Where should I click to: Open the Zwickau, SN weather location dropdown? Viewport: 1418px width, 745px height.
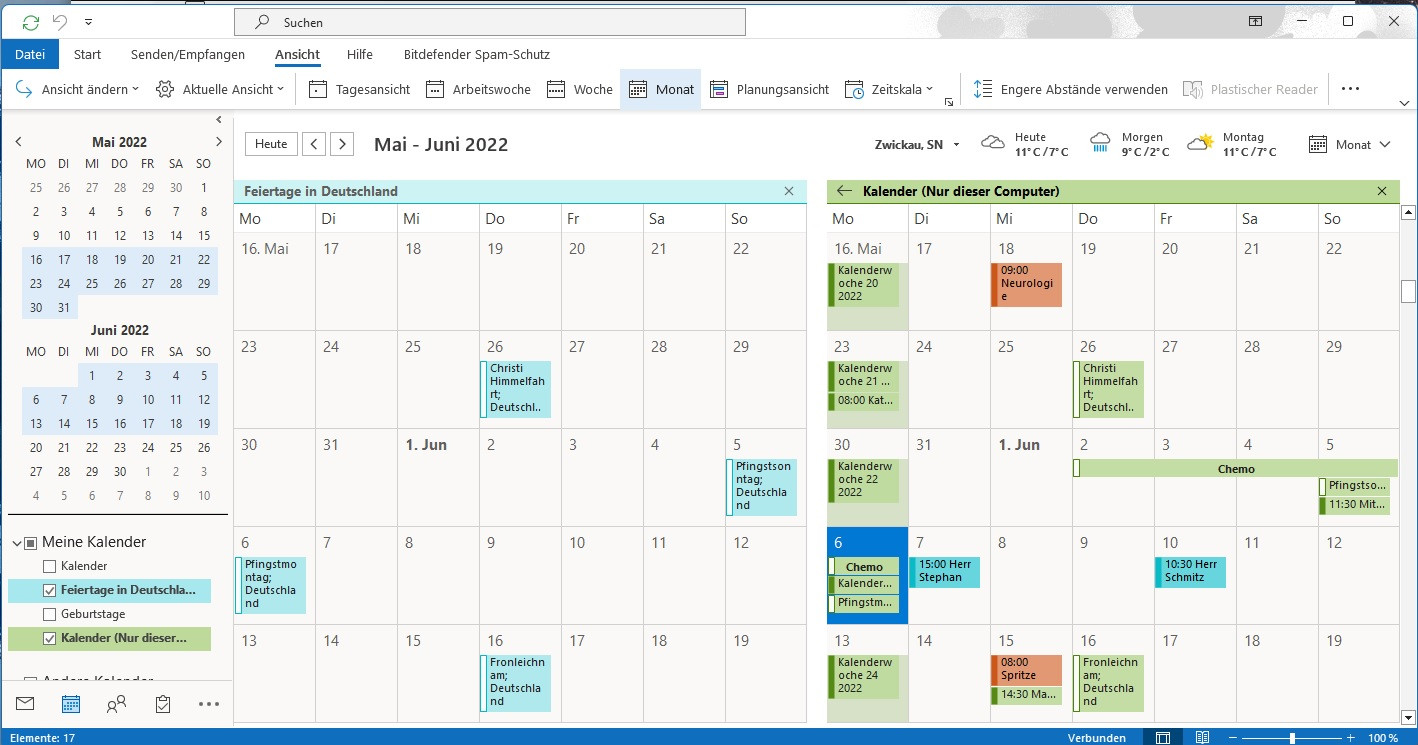[x=917, y=145]
